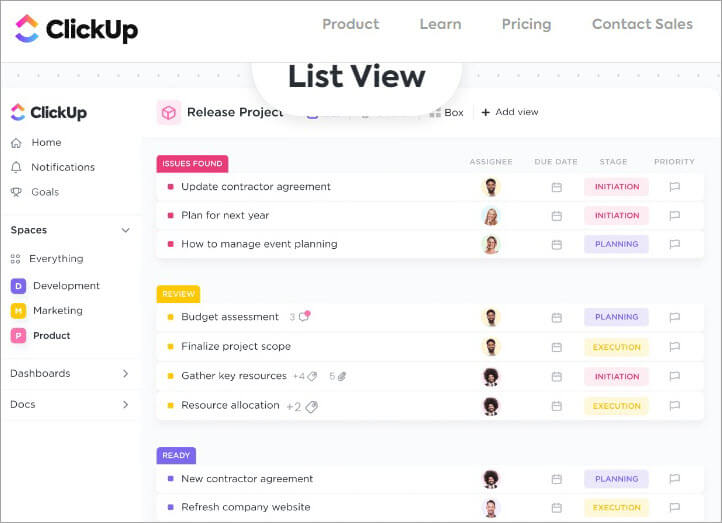Collapse the ISSUES FOUND group label
The height and width of the screenshot is (523, 722).
(x=192, y=164)
